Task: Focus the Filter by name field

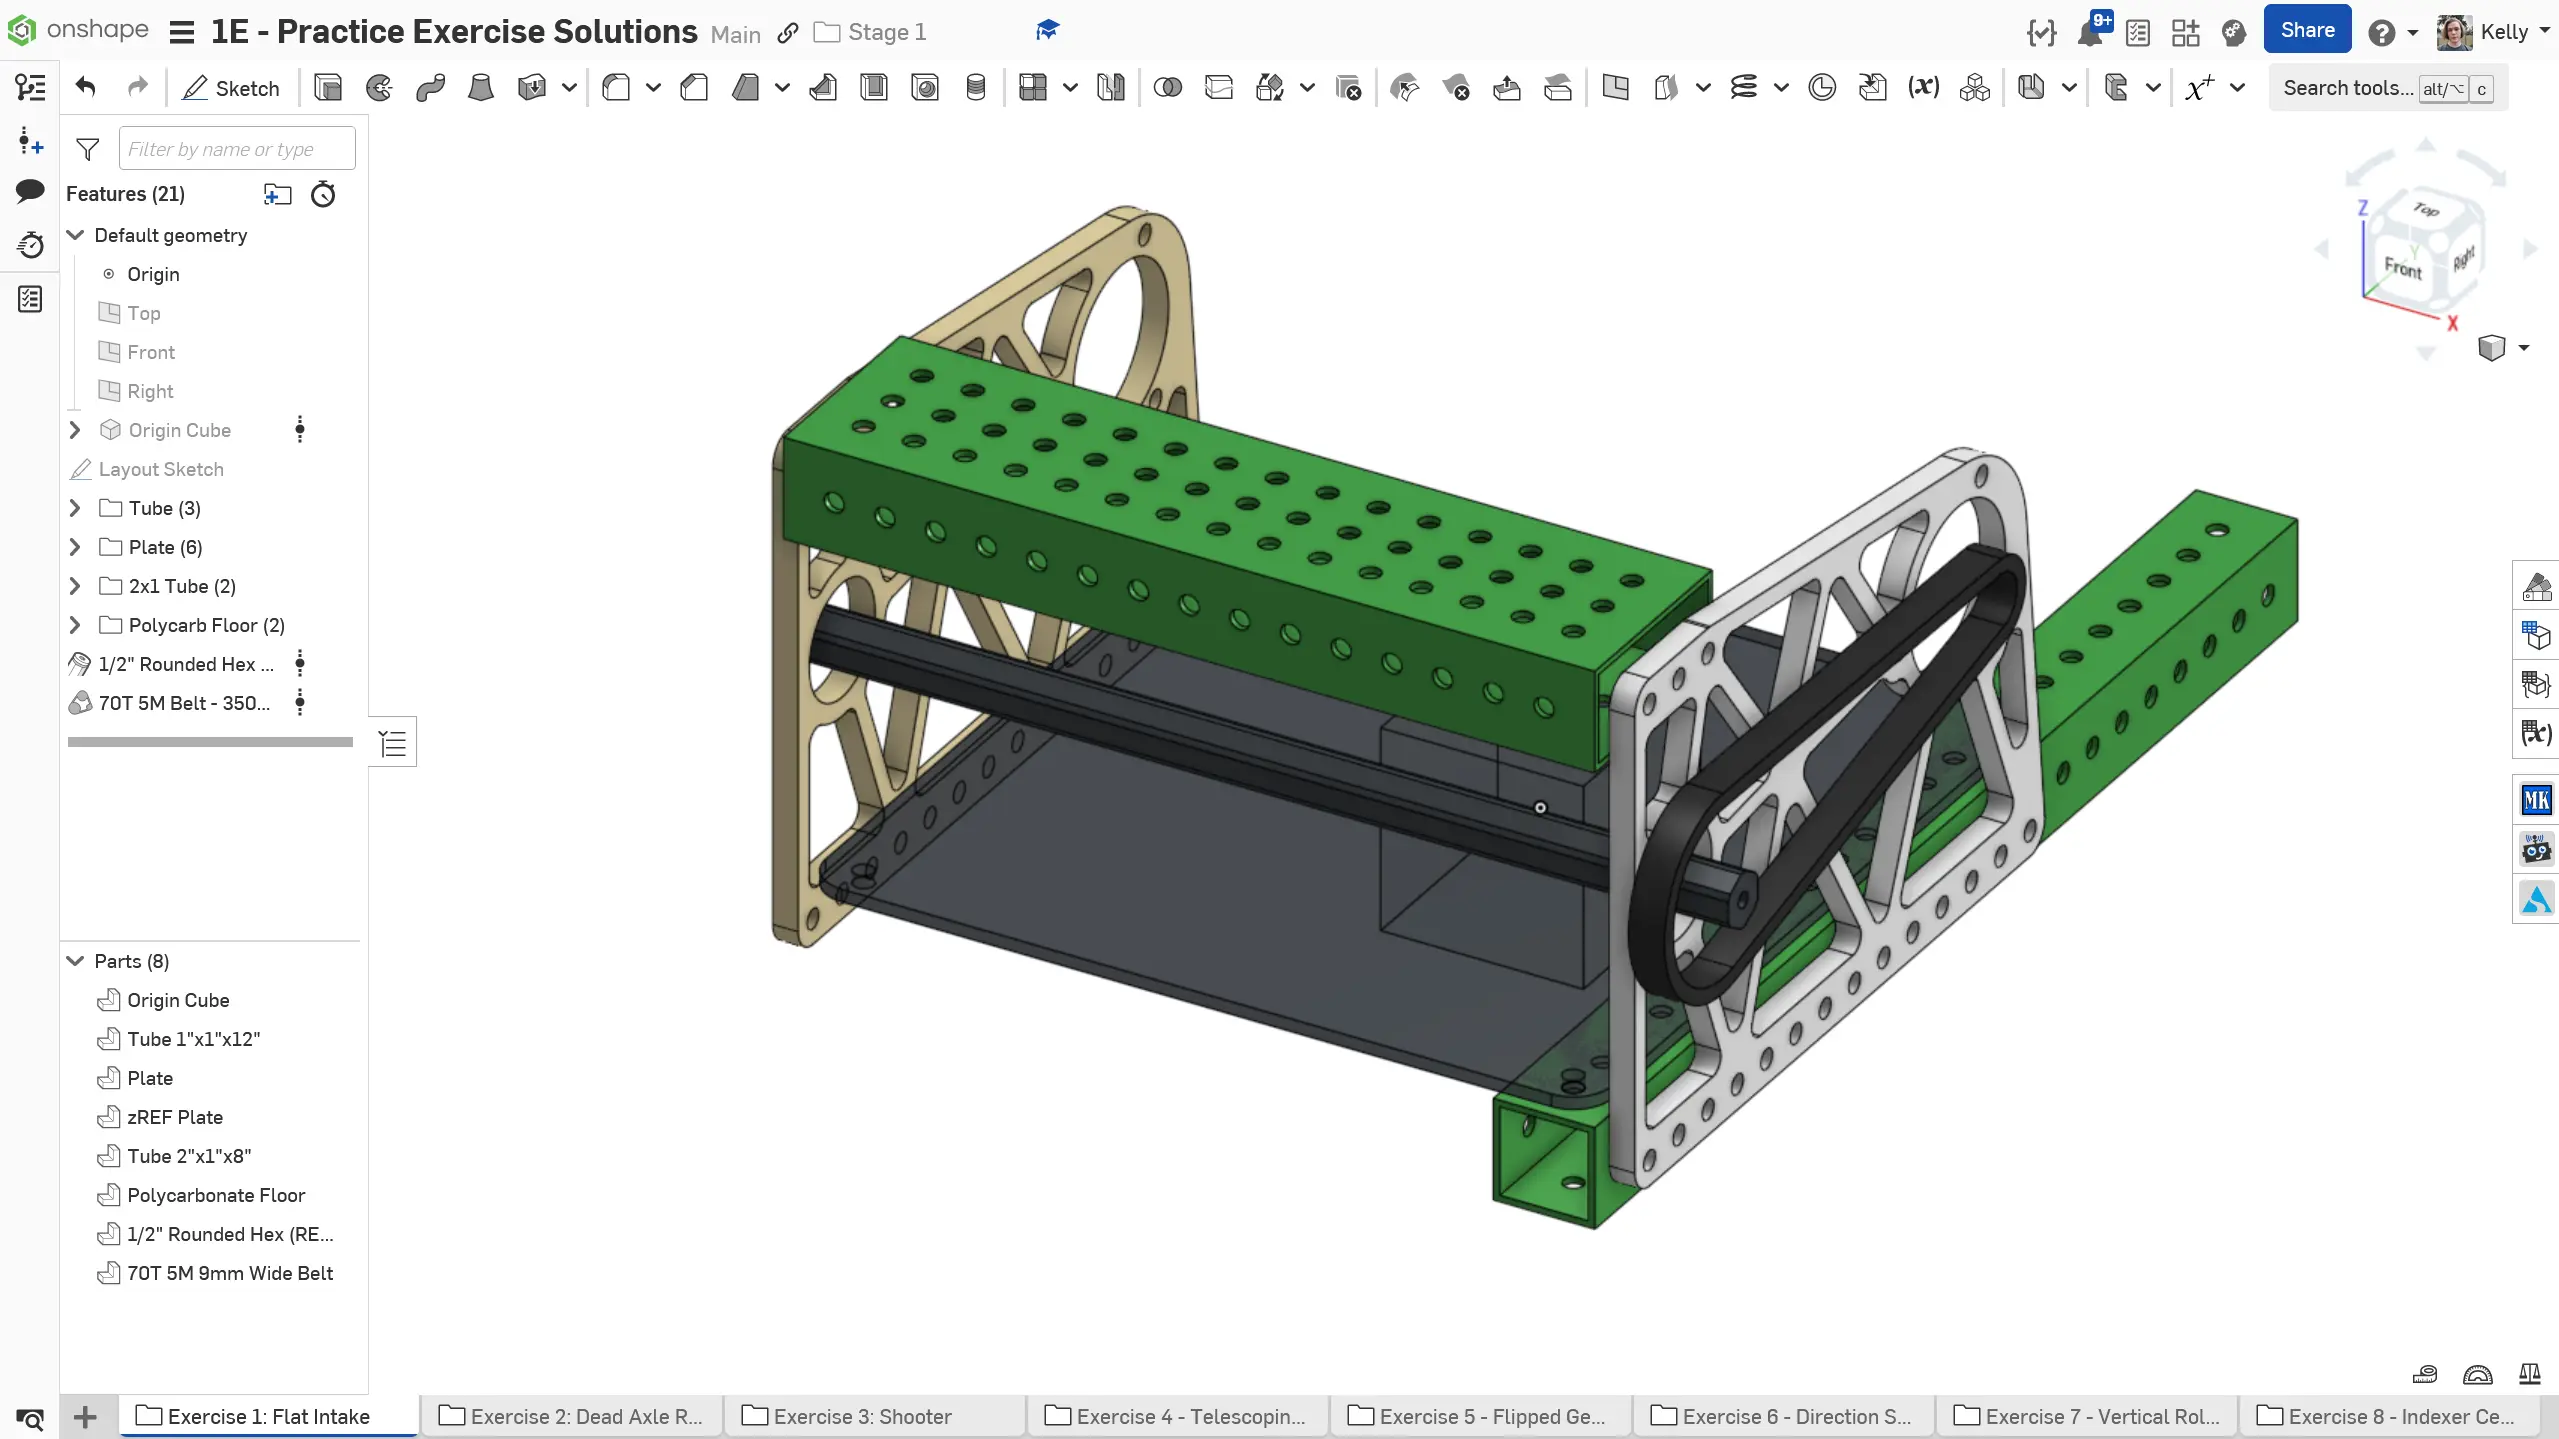Action: click(237, 149)
